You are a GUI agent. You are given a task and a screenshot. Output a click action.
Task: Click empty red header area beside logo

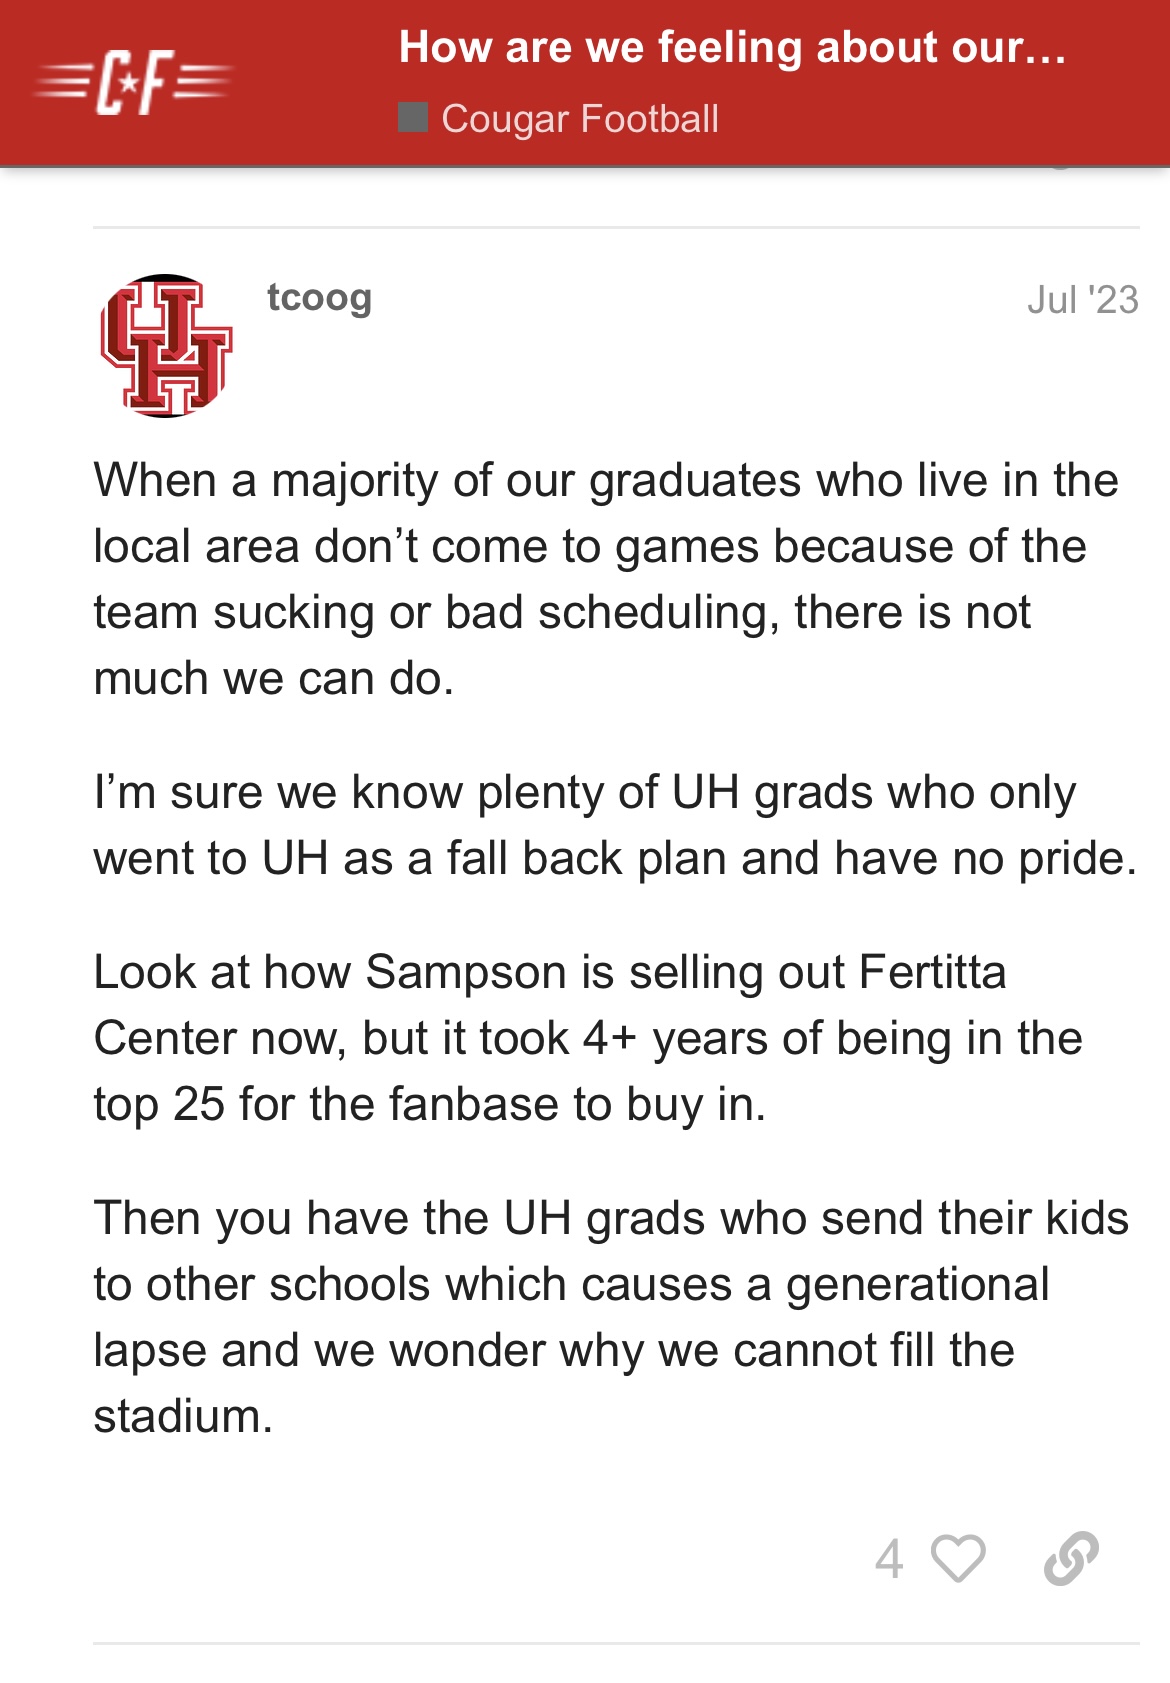315,82
